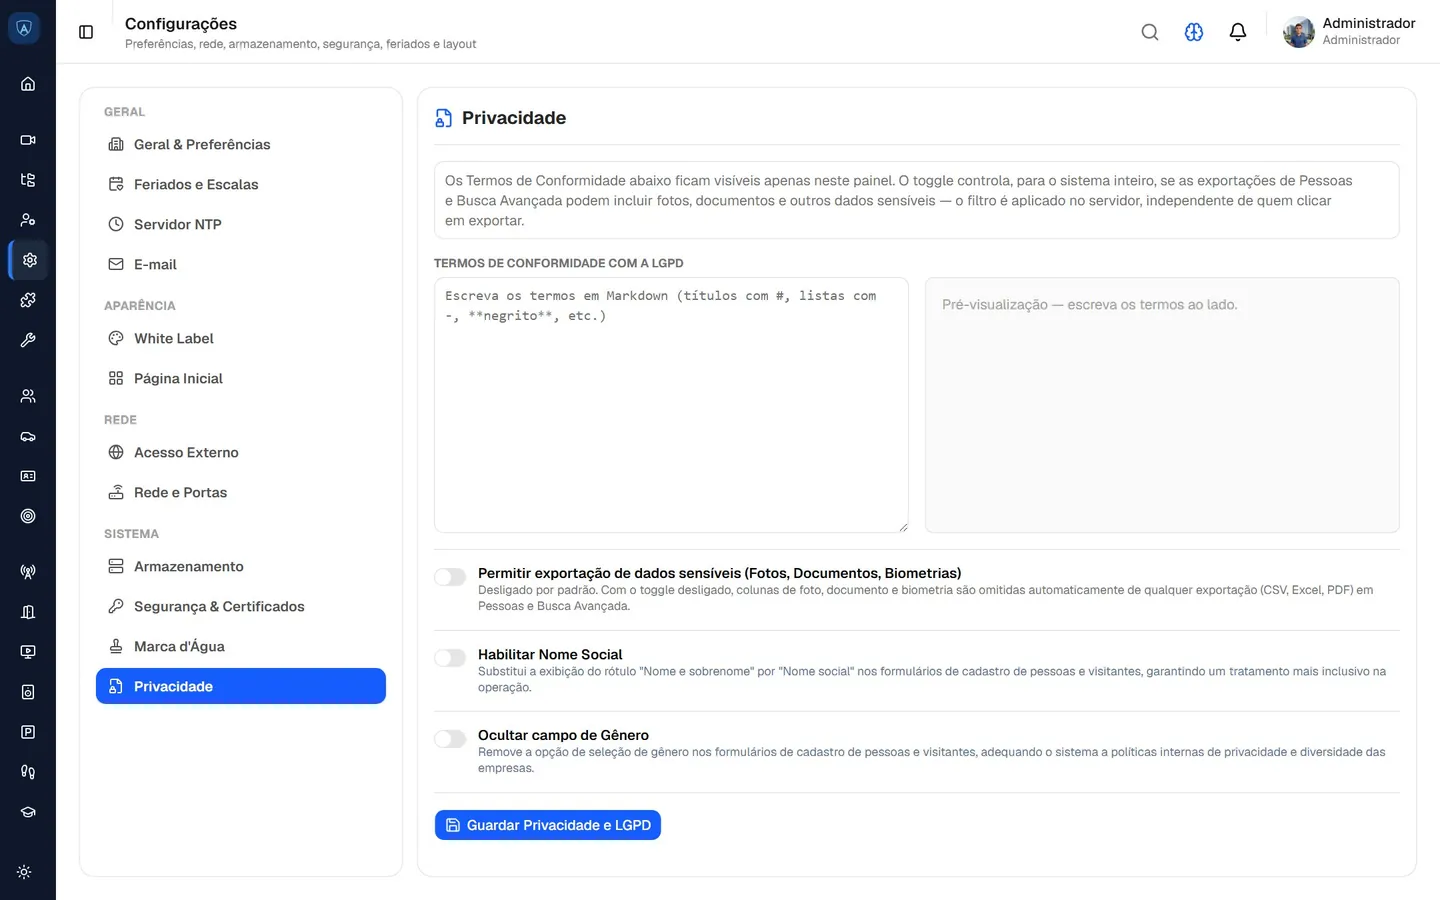Select Página Inicial option
Image resolution: width=1440 pixels, height=900 pixels.
click(x=241, y=378)
